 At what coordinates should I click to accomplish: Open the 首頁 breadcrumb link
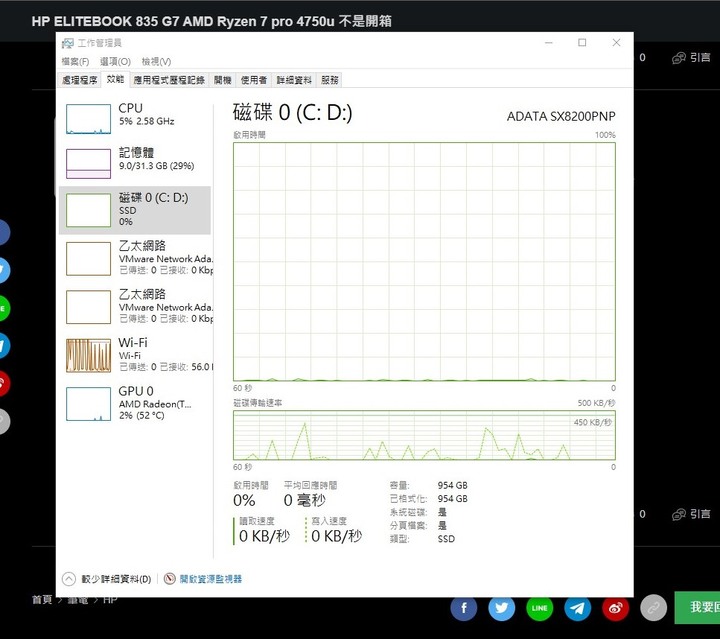coord(42,600)
